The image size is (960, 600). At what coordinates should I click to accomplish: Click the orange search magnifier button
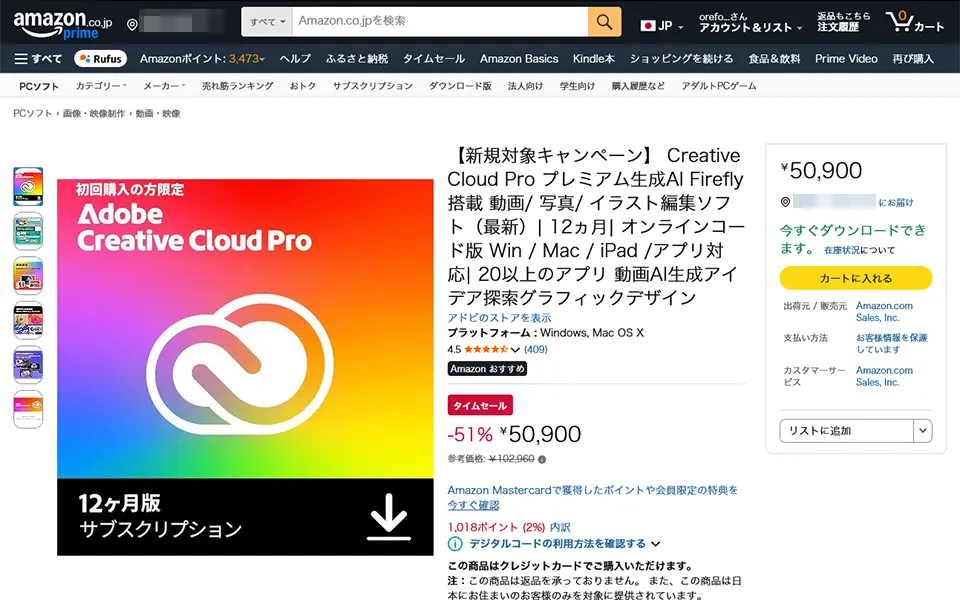tap(604, 21)
